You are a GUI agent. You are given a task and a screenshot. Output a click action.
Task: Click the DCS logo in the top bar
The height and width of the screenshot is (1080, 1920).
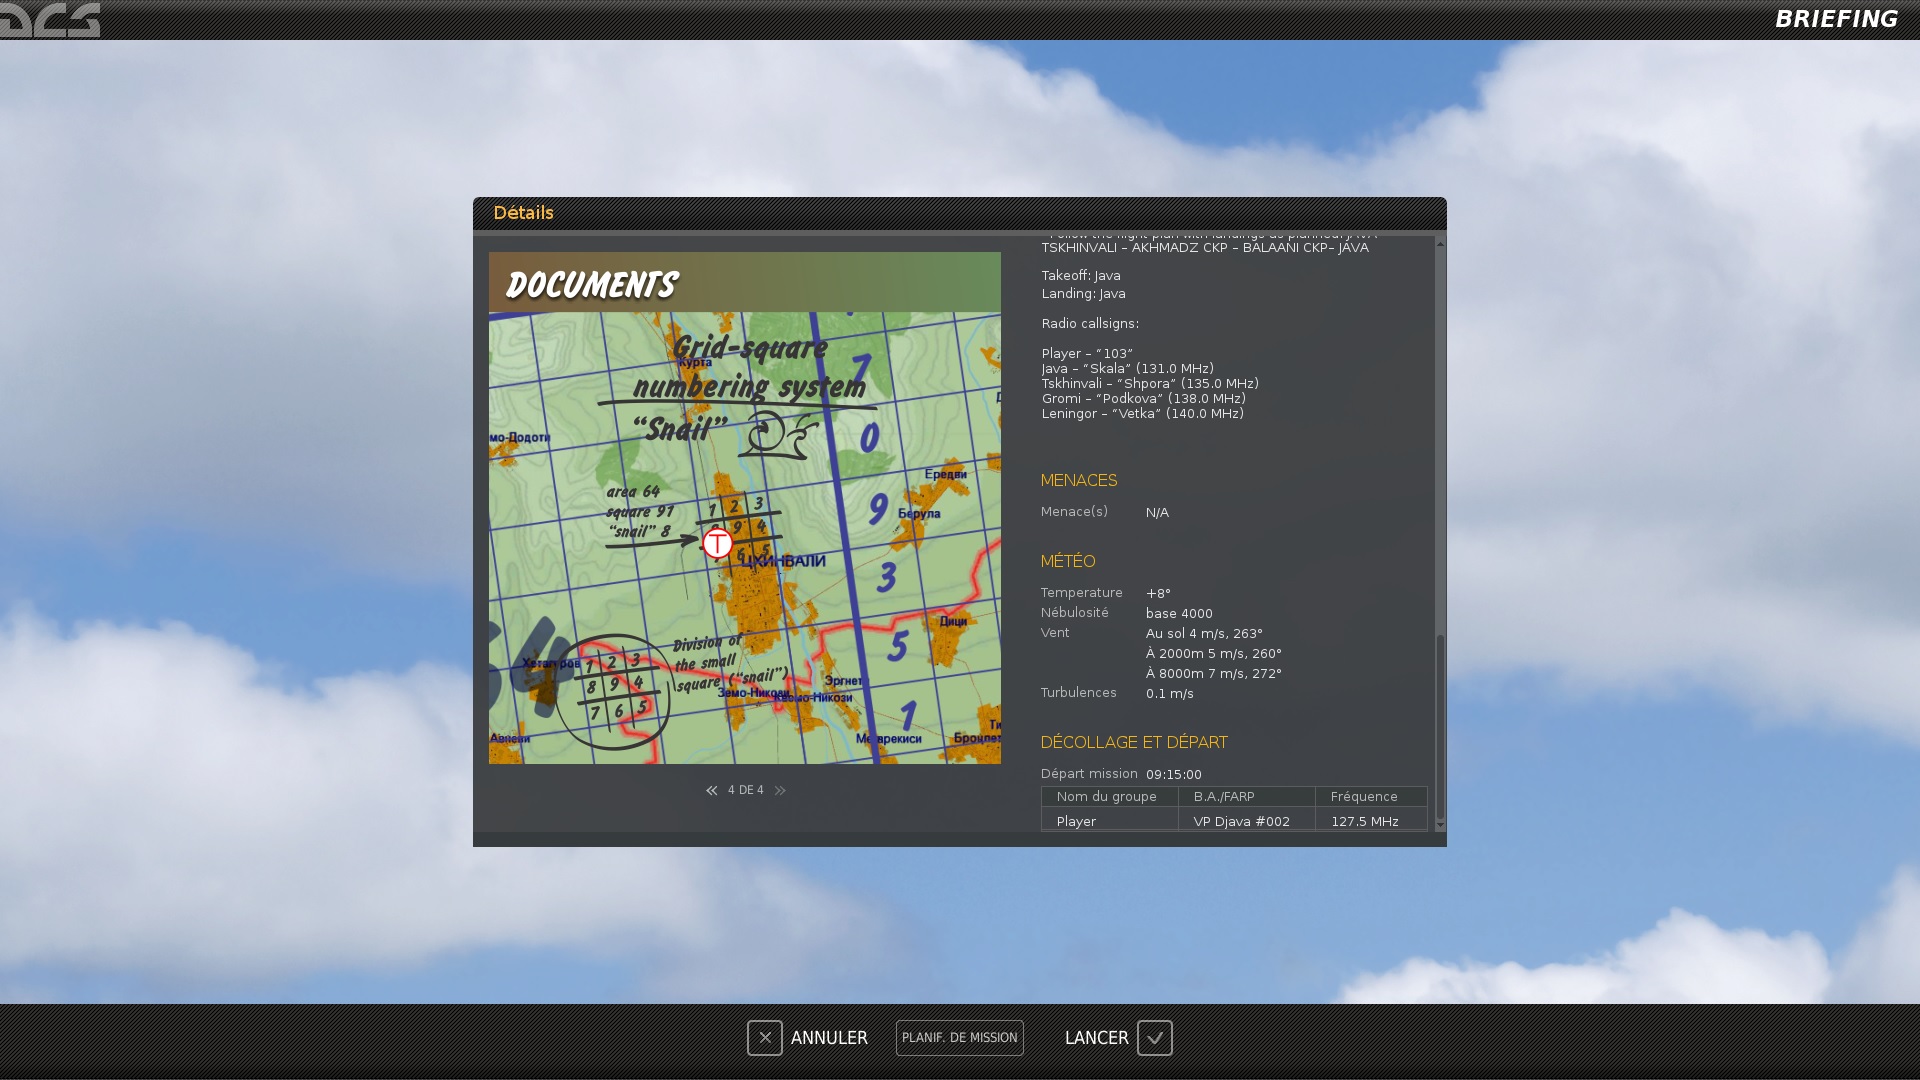(50, 20)
